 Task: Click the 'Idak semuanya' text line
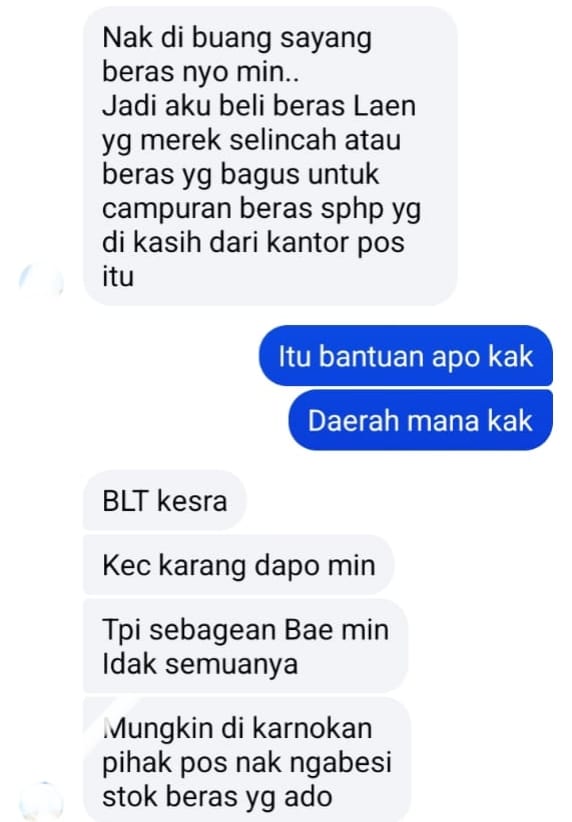[x=200, y=664]
